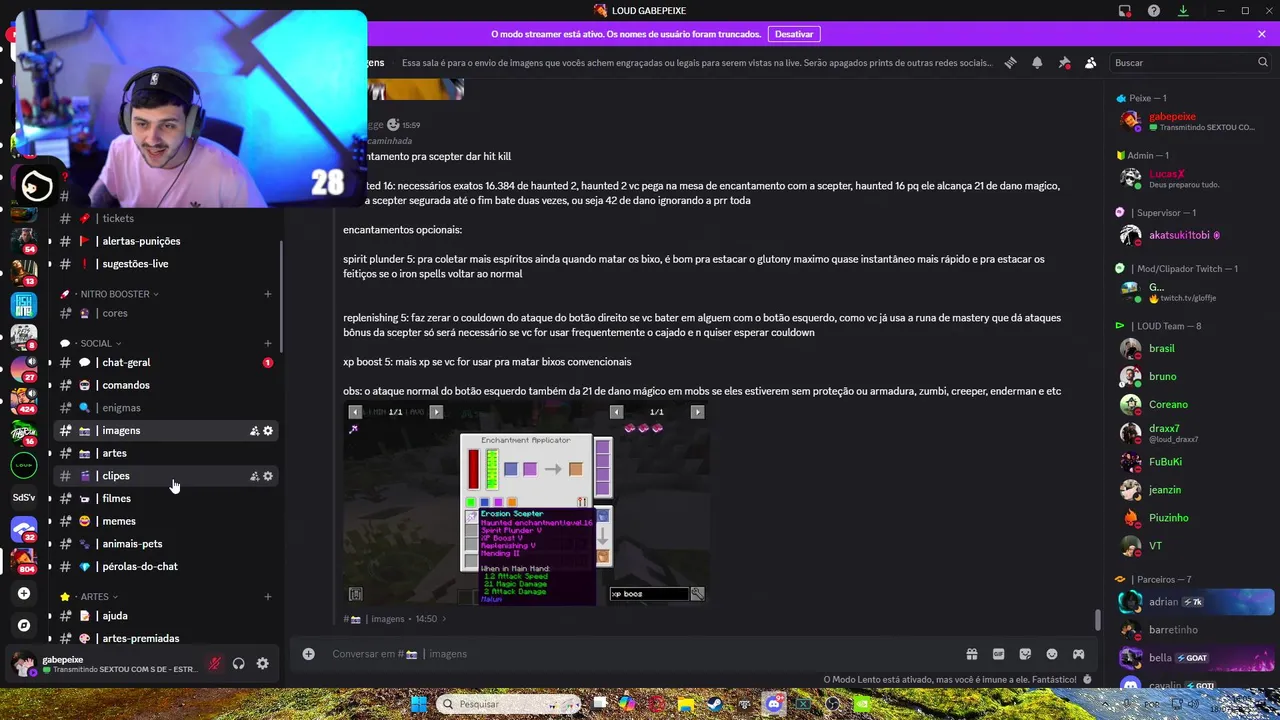Open invite icon on imagens channel
The height and width of the screenshot is (720, 1280).
[x=254, y=431]
